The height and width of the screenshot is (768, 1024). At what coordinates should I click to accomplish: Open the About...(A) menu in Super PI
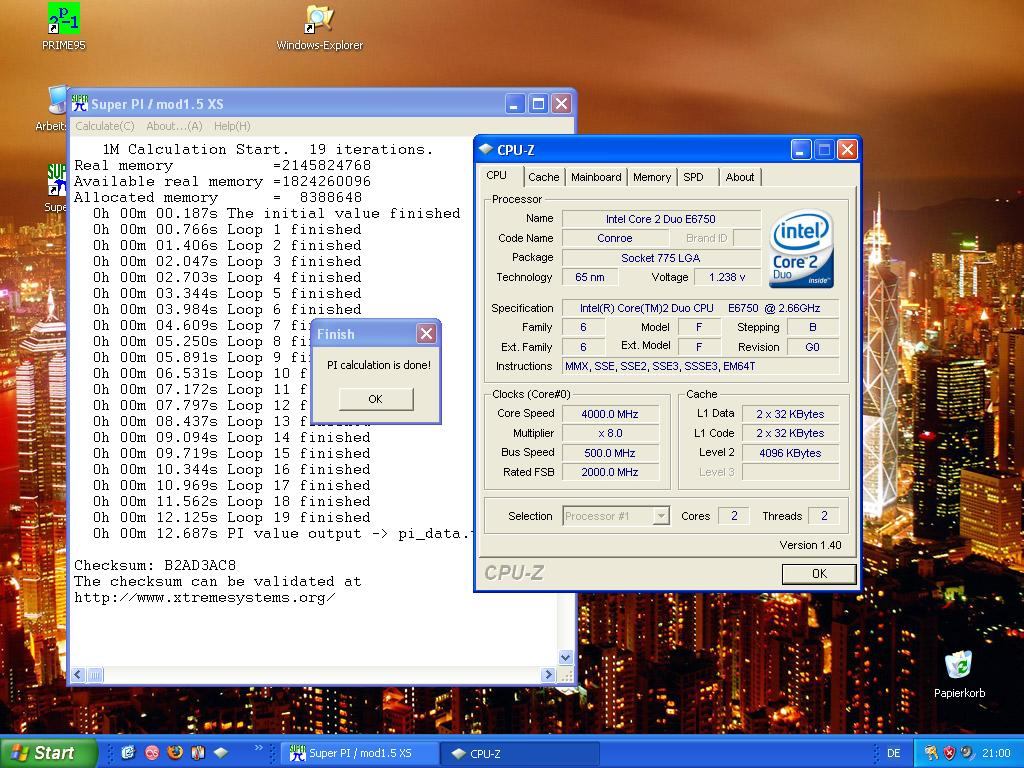[x=174, y=126]
